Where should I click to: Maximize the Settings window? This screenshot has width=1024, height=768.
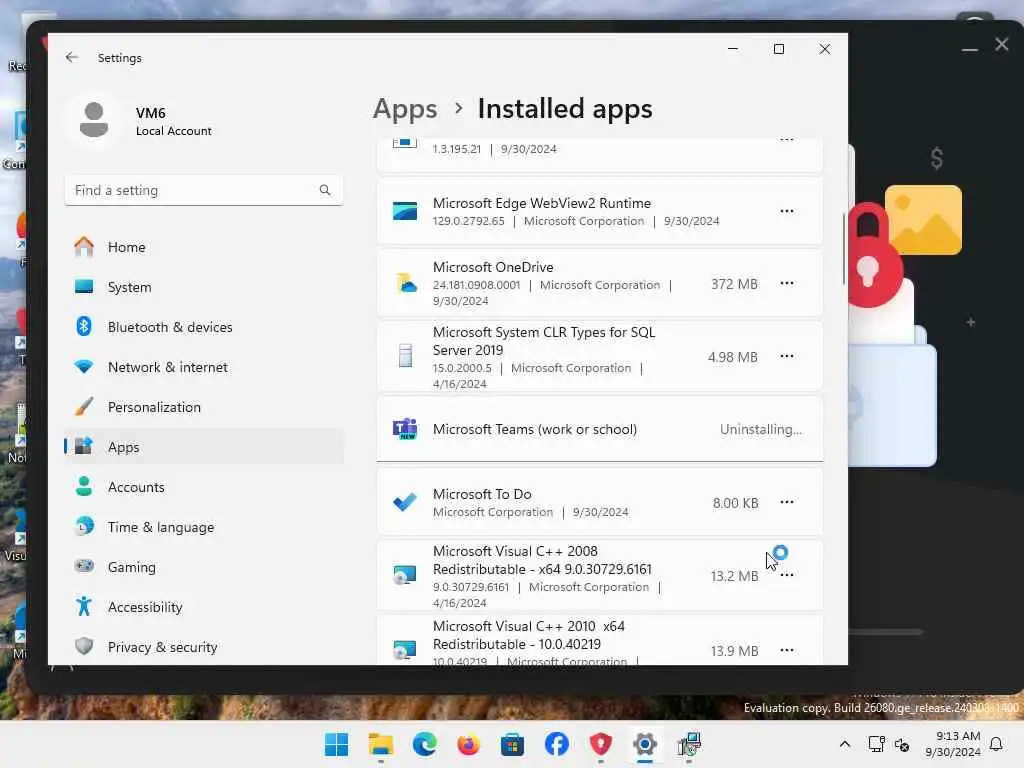point(778,49)
